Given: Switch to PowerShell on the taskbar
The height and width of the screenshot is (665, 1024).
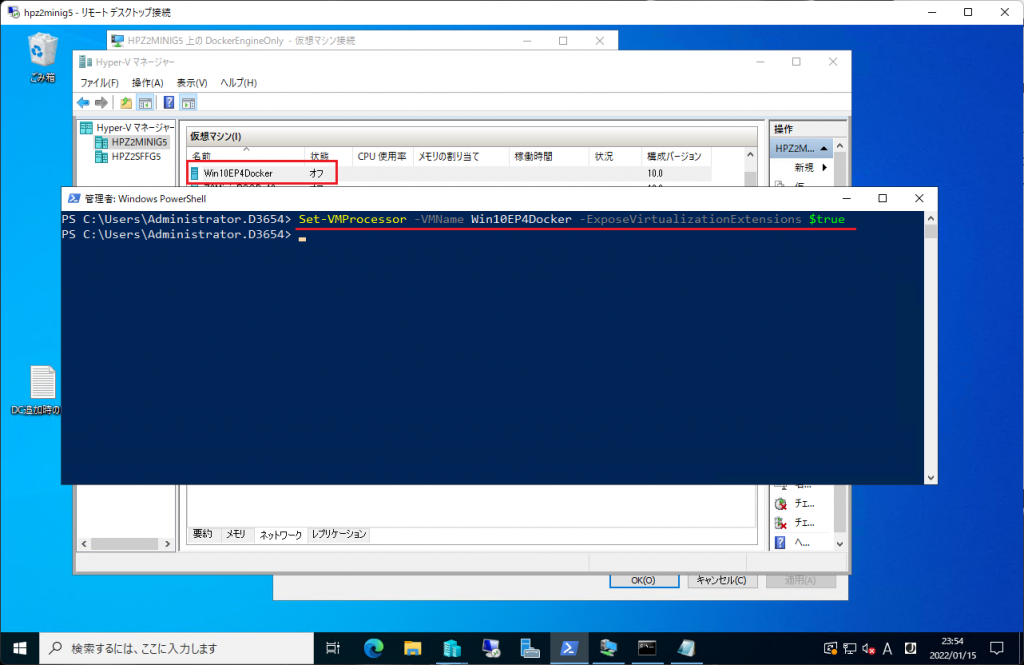Looking at the screenshot, I should pos(569,648).
